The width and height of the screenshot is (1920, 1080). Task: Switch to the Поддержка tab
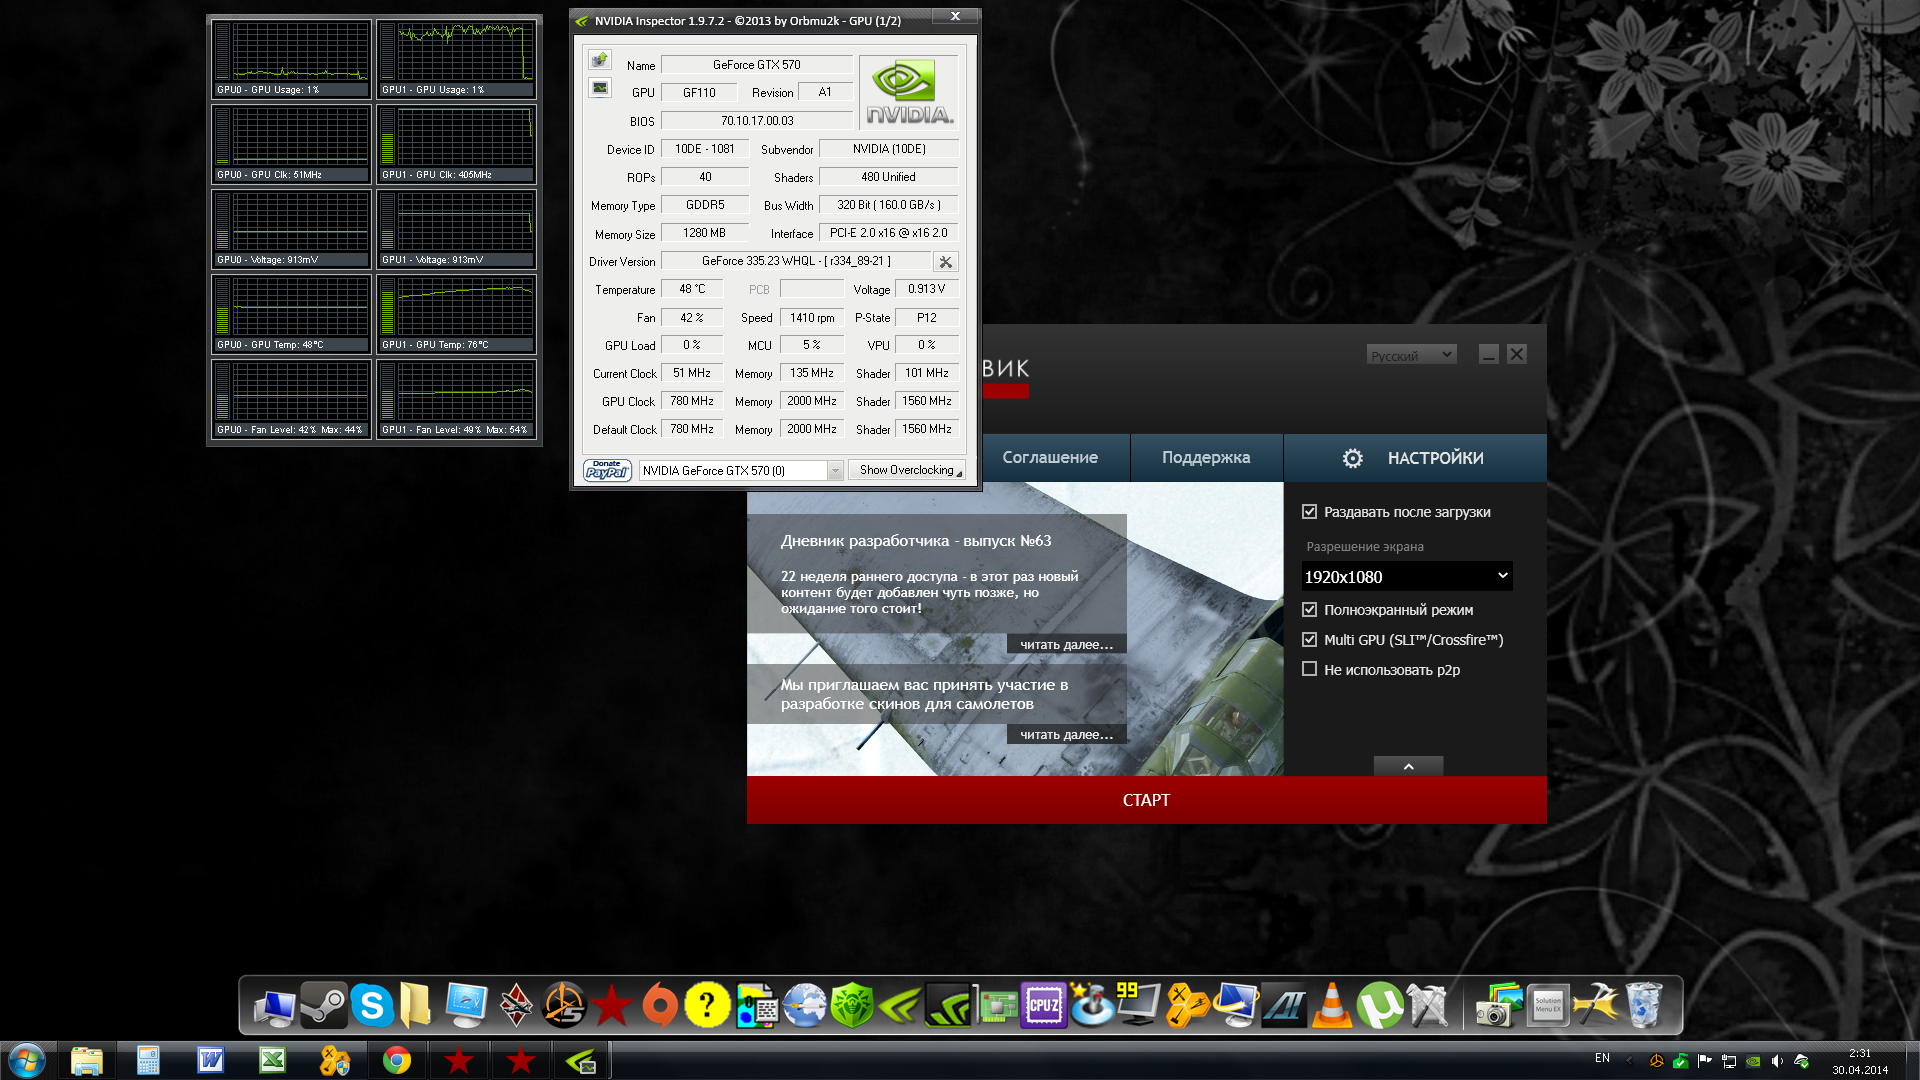pos(1206,458)
